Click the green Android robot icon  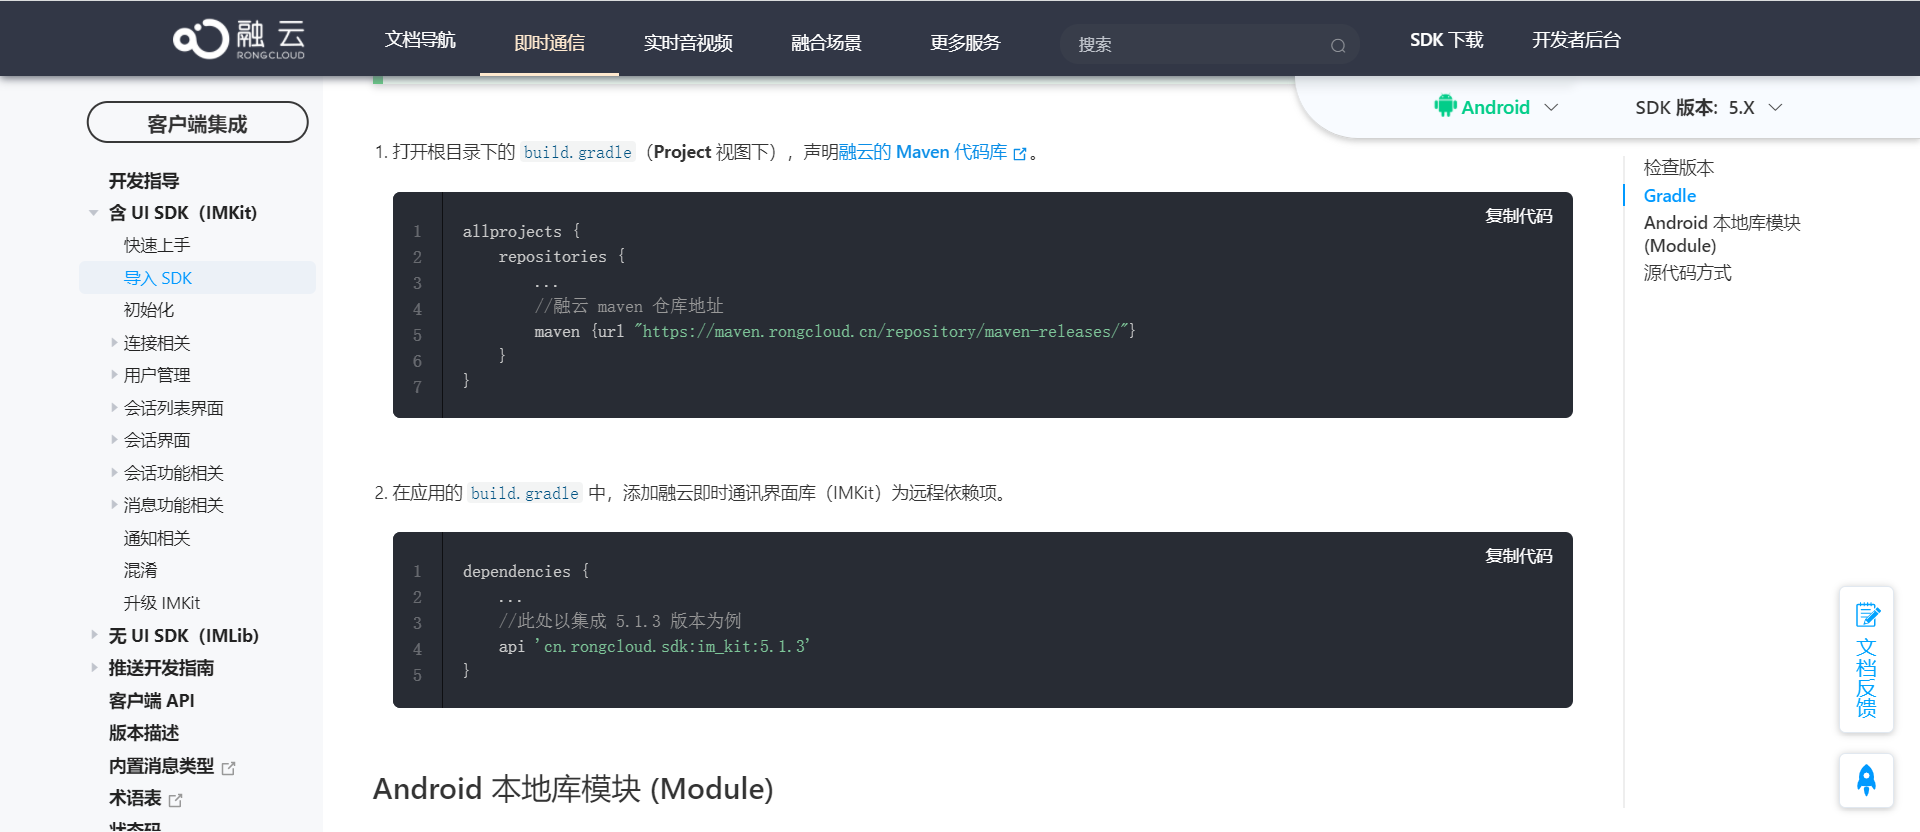1445,106
